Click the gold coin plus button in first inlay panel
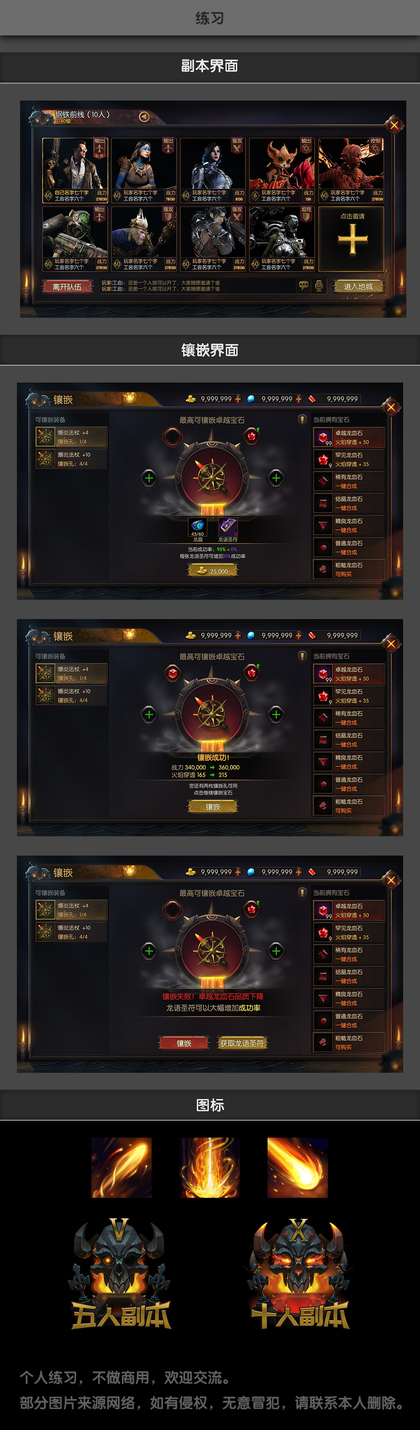 (238, 398)
